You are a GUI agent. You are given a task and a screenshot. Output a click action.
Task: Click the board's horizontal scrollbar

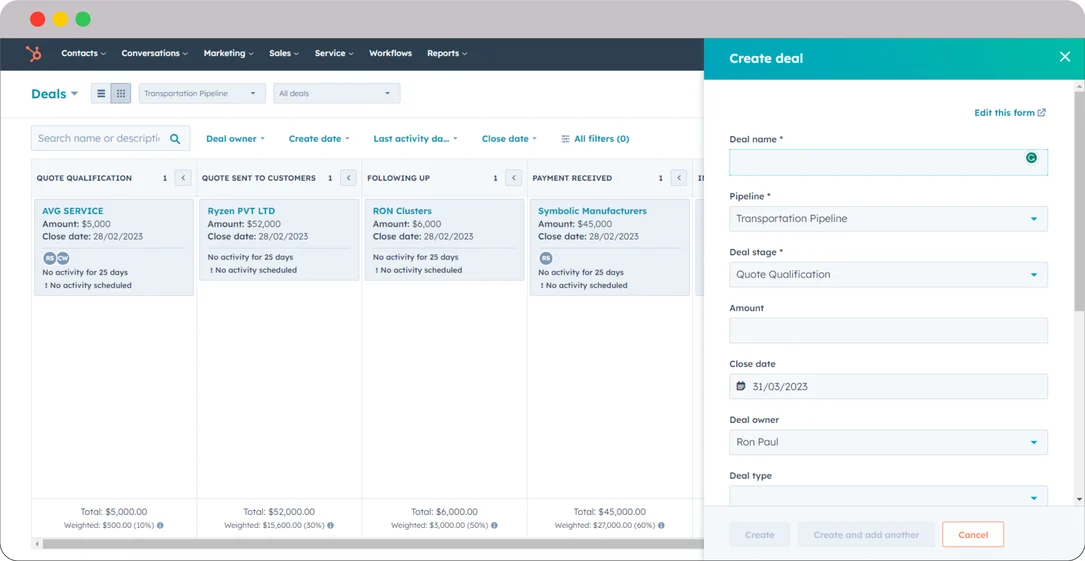pyautogui.click(x=372, y=544)
